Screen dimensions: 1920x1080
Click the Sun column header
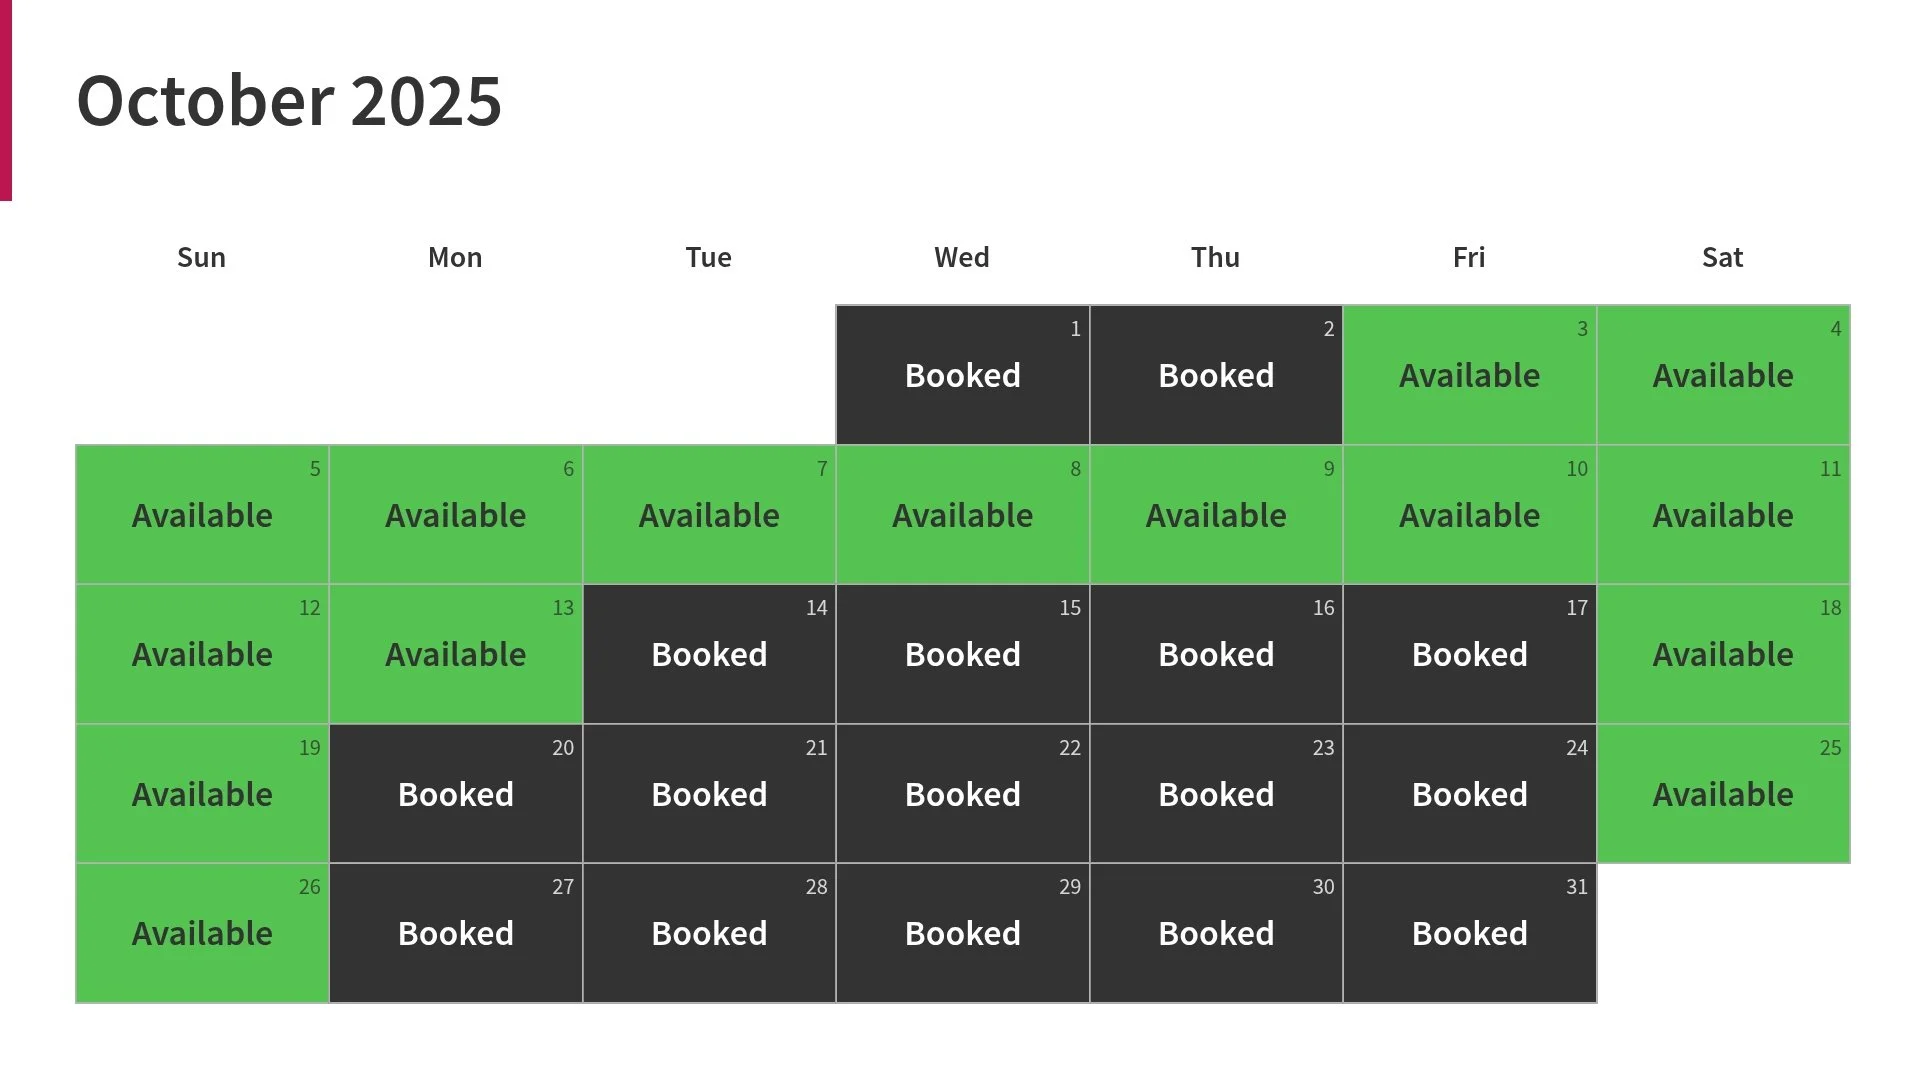click(201, 258)
